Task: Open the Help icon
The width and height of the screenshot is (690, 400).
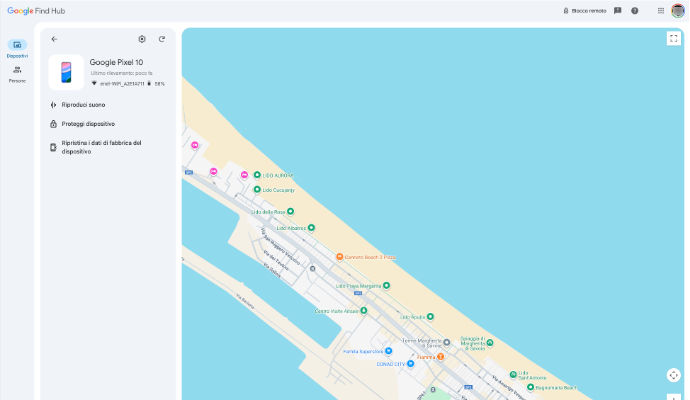Action: click(634, 11)
